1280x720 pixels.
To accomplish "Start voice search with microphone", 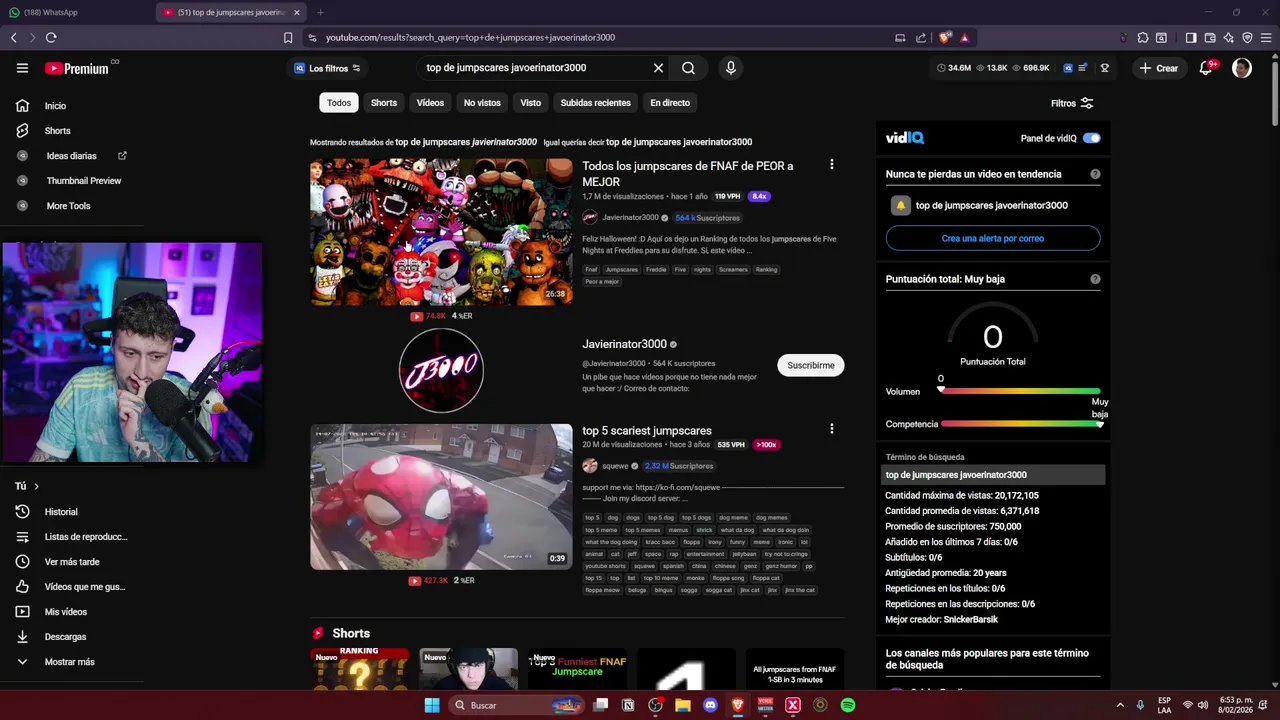I will tap(731, 68).
